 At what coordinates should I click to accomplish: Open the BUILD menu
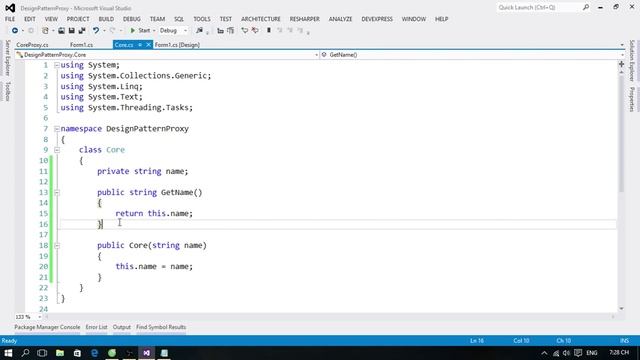tap(106, 19)
